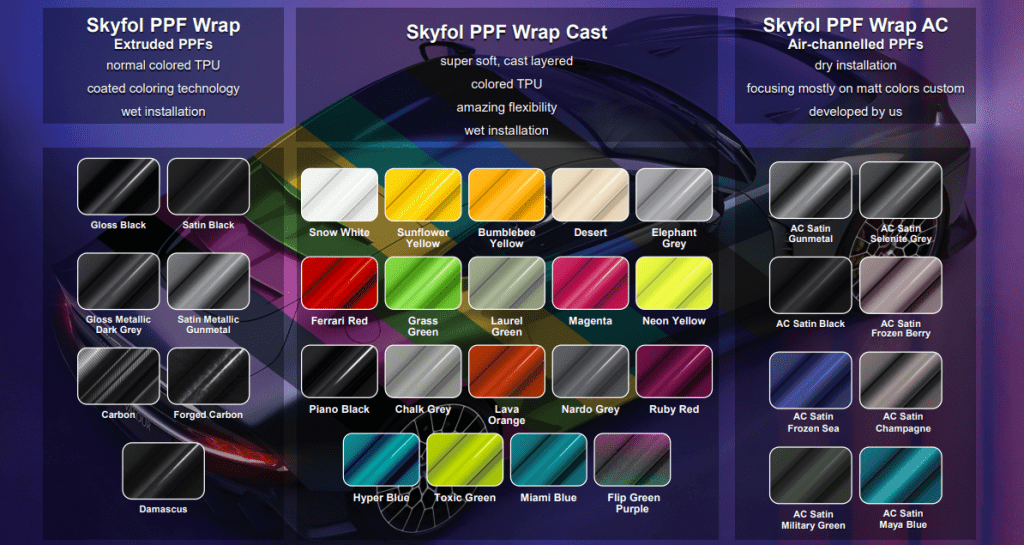Click the Neon Yellow swatch

coord(674,283)
